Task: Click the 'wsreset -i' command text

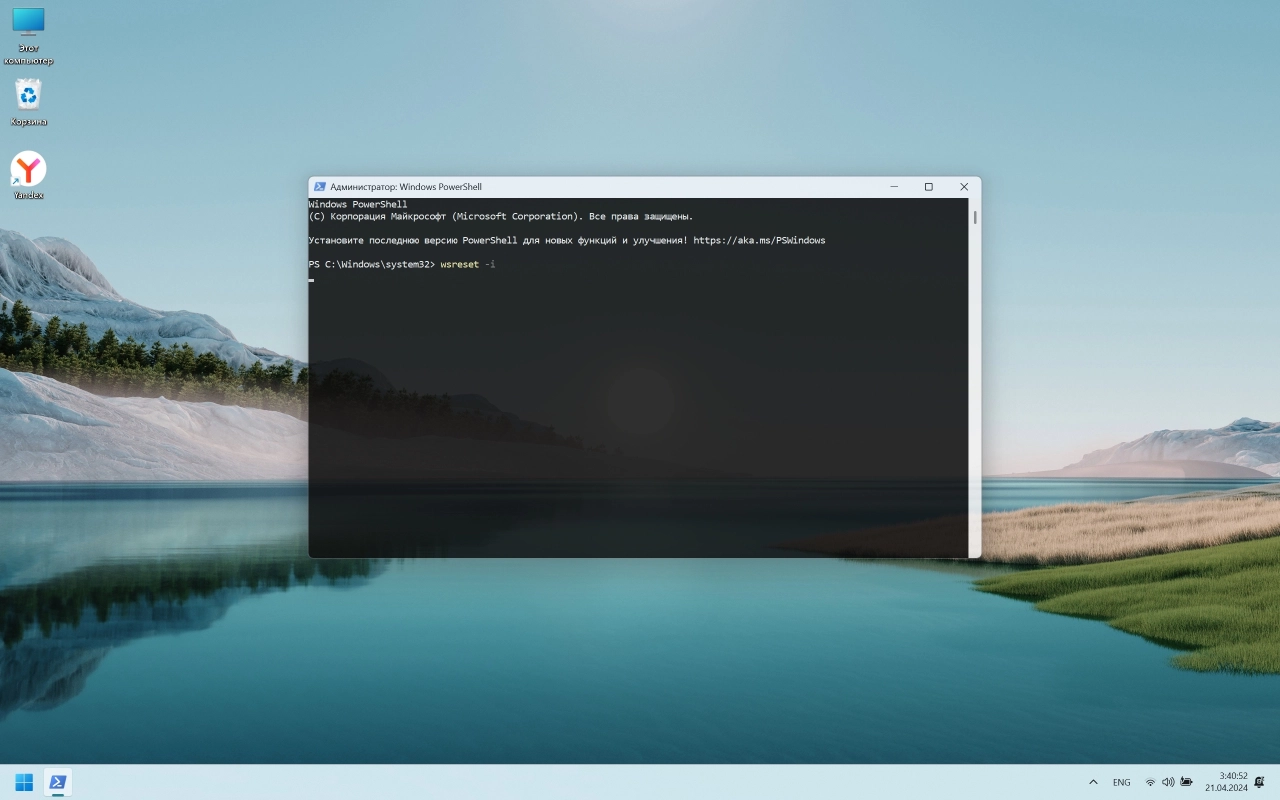Action: point(468,264)
